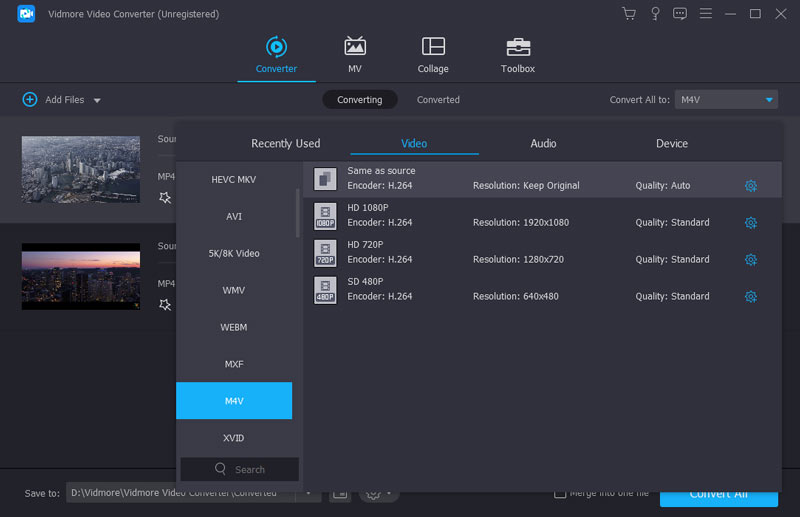Image resolution: width=800 pixels, height=517 pixels.
Task: Enable Merge into one file checkbox
Action: click(561, 493)
